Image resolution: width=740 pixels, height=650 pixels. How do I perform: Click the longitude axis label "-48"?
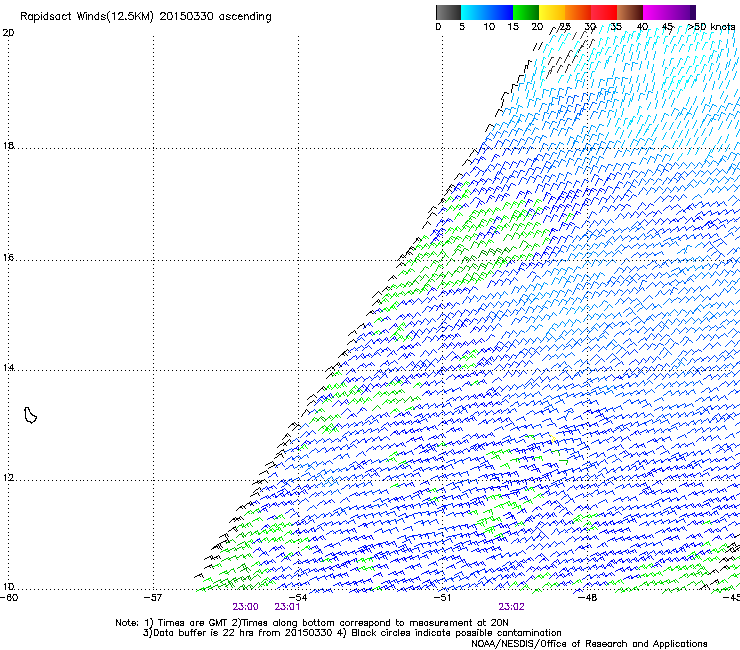pos(588,597)
